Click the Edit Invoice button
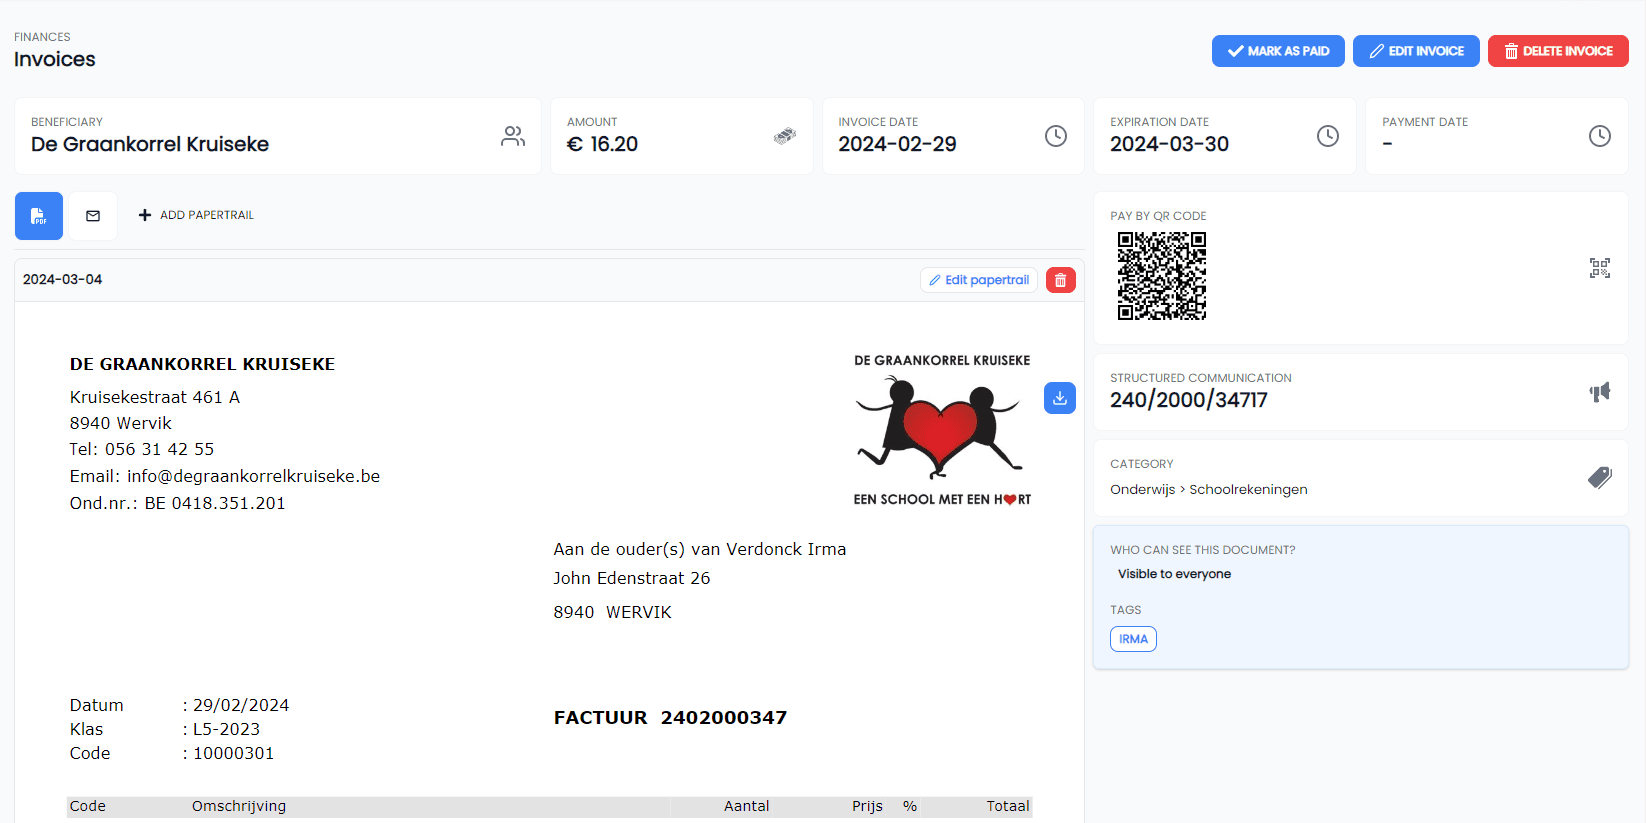This screenshot has width=1646, height=823. (x=1416, y=51)
